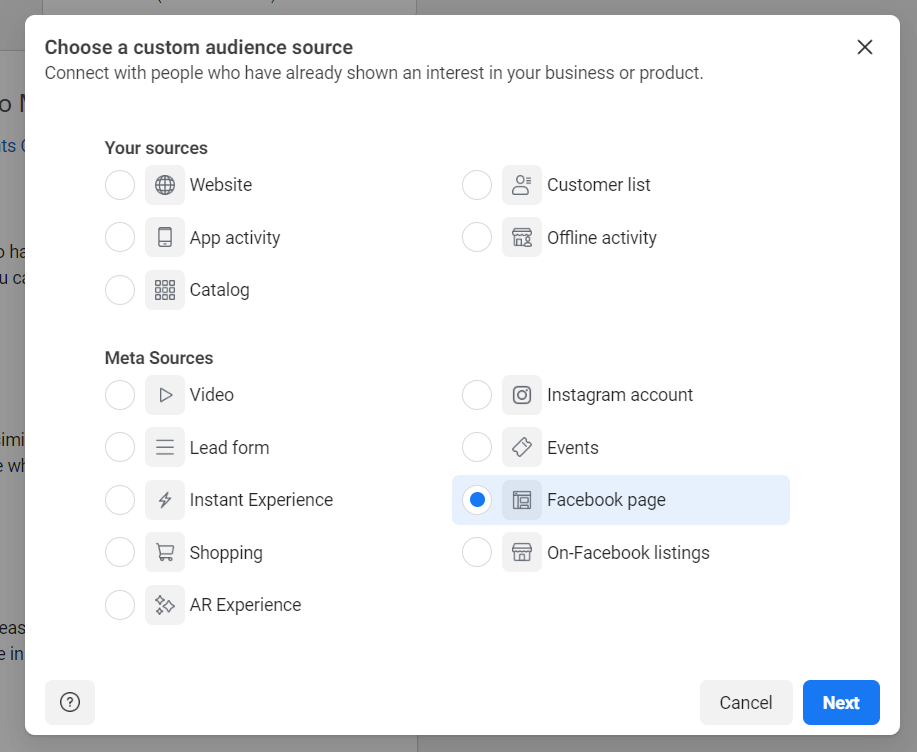Click the Video play icon
Image resolution: width=917 pixels, height=752 pixels.
point(164,394)
